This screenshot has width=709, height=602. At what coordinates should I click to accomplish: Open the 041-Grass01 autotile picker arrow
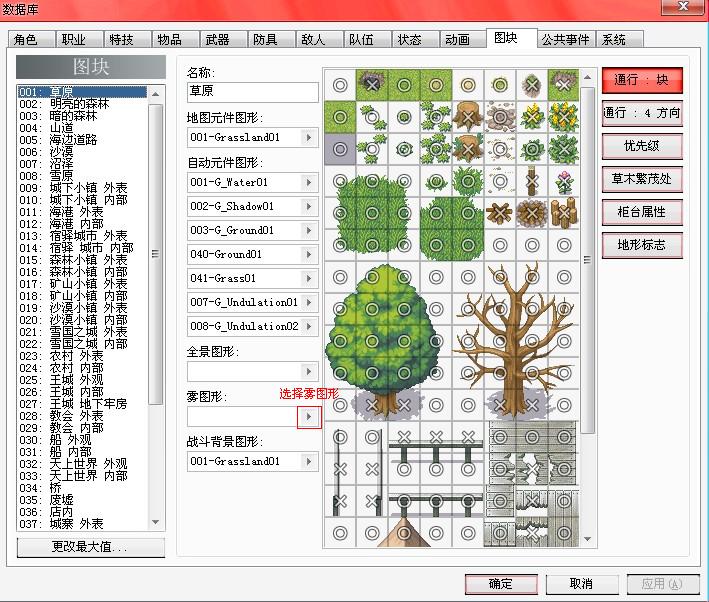309,278
